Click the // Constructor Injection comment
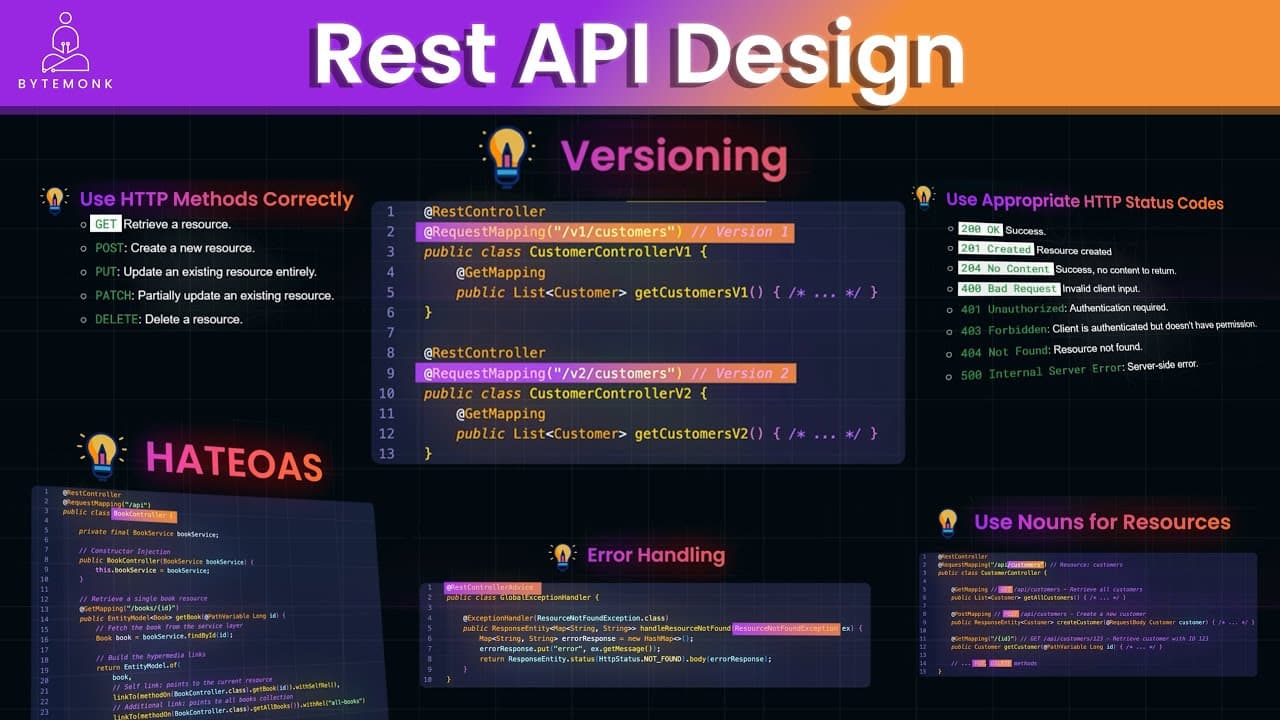 point(125,551)
